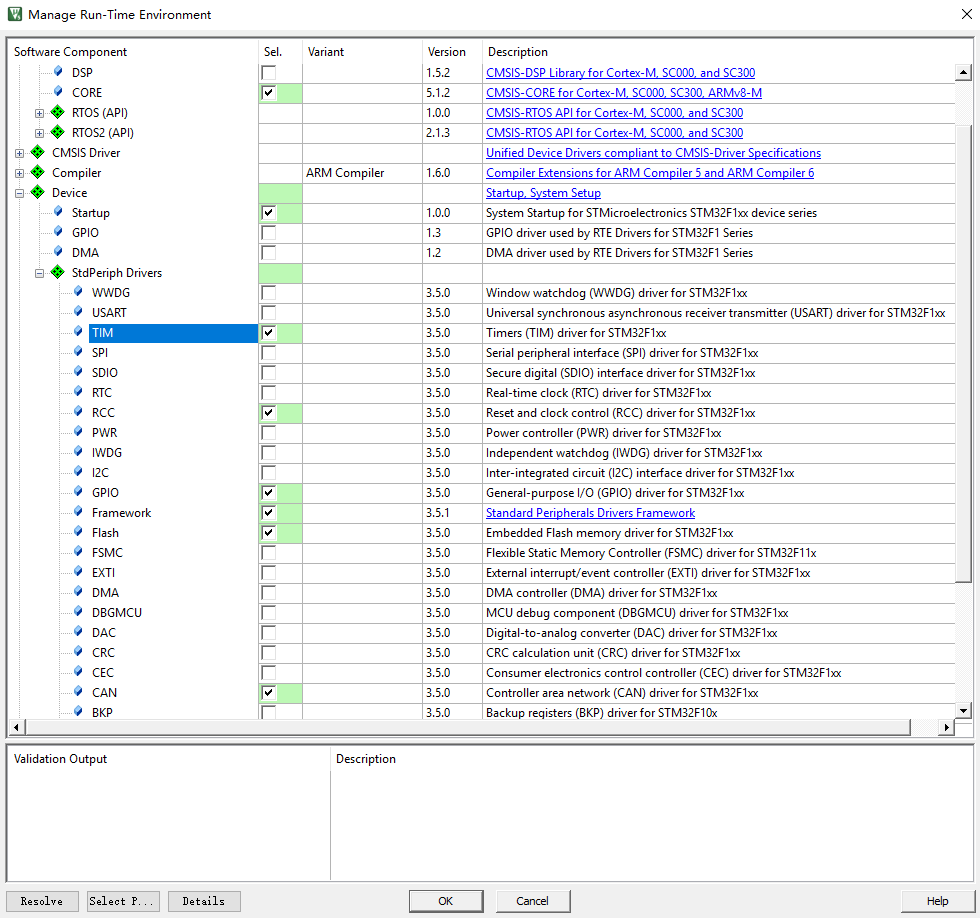Open Help for this dialog
Viewport: 980px width, 918px height.
(x=938, y=901)
